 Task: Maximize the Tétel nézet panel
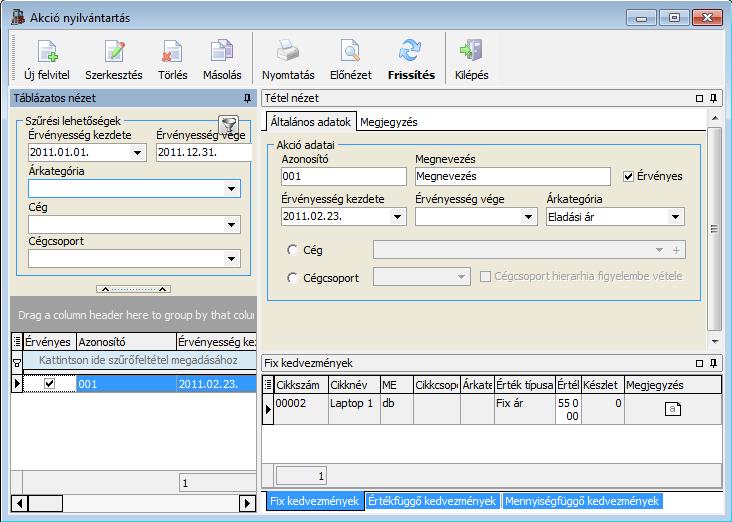699,98
